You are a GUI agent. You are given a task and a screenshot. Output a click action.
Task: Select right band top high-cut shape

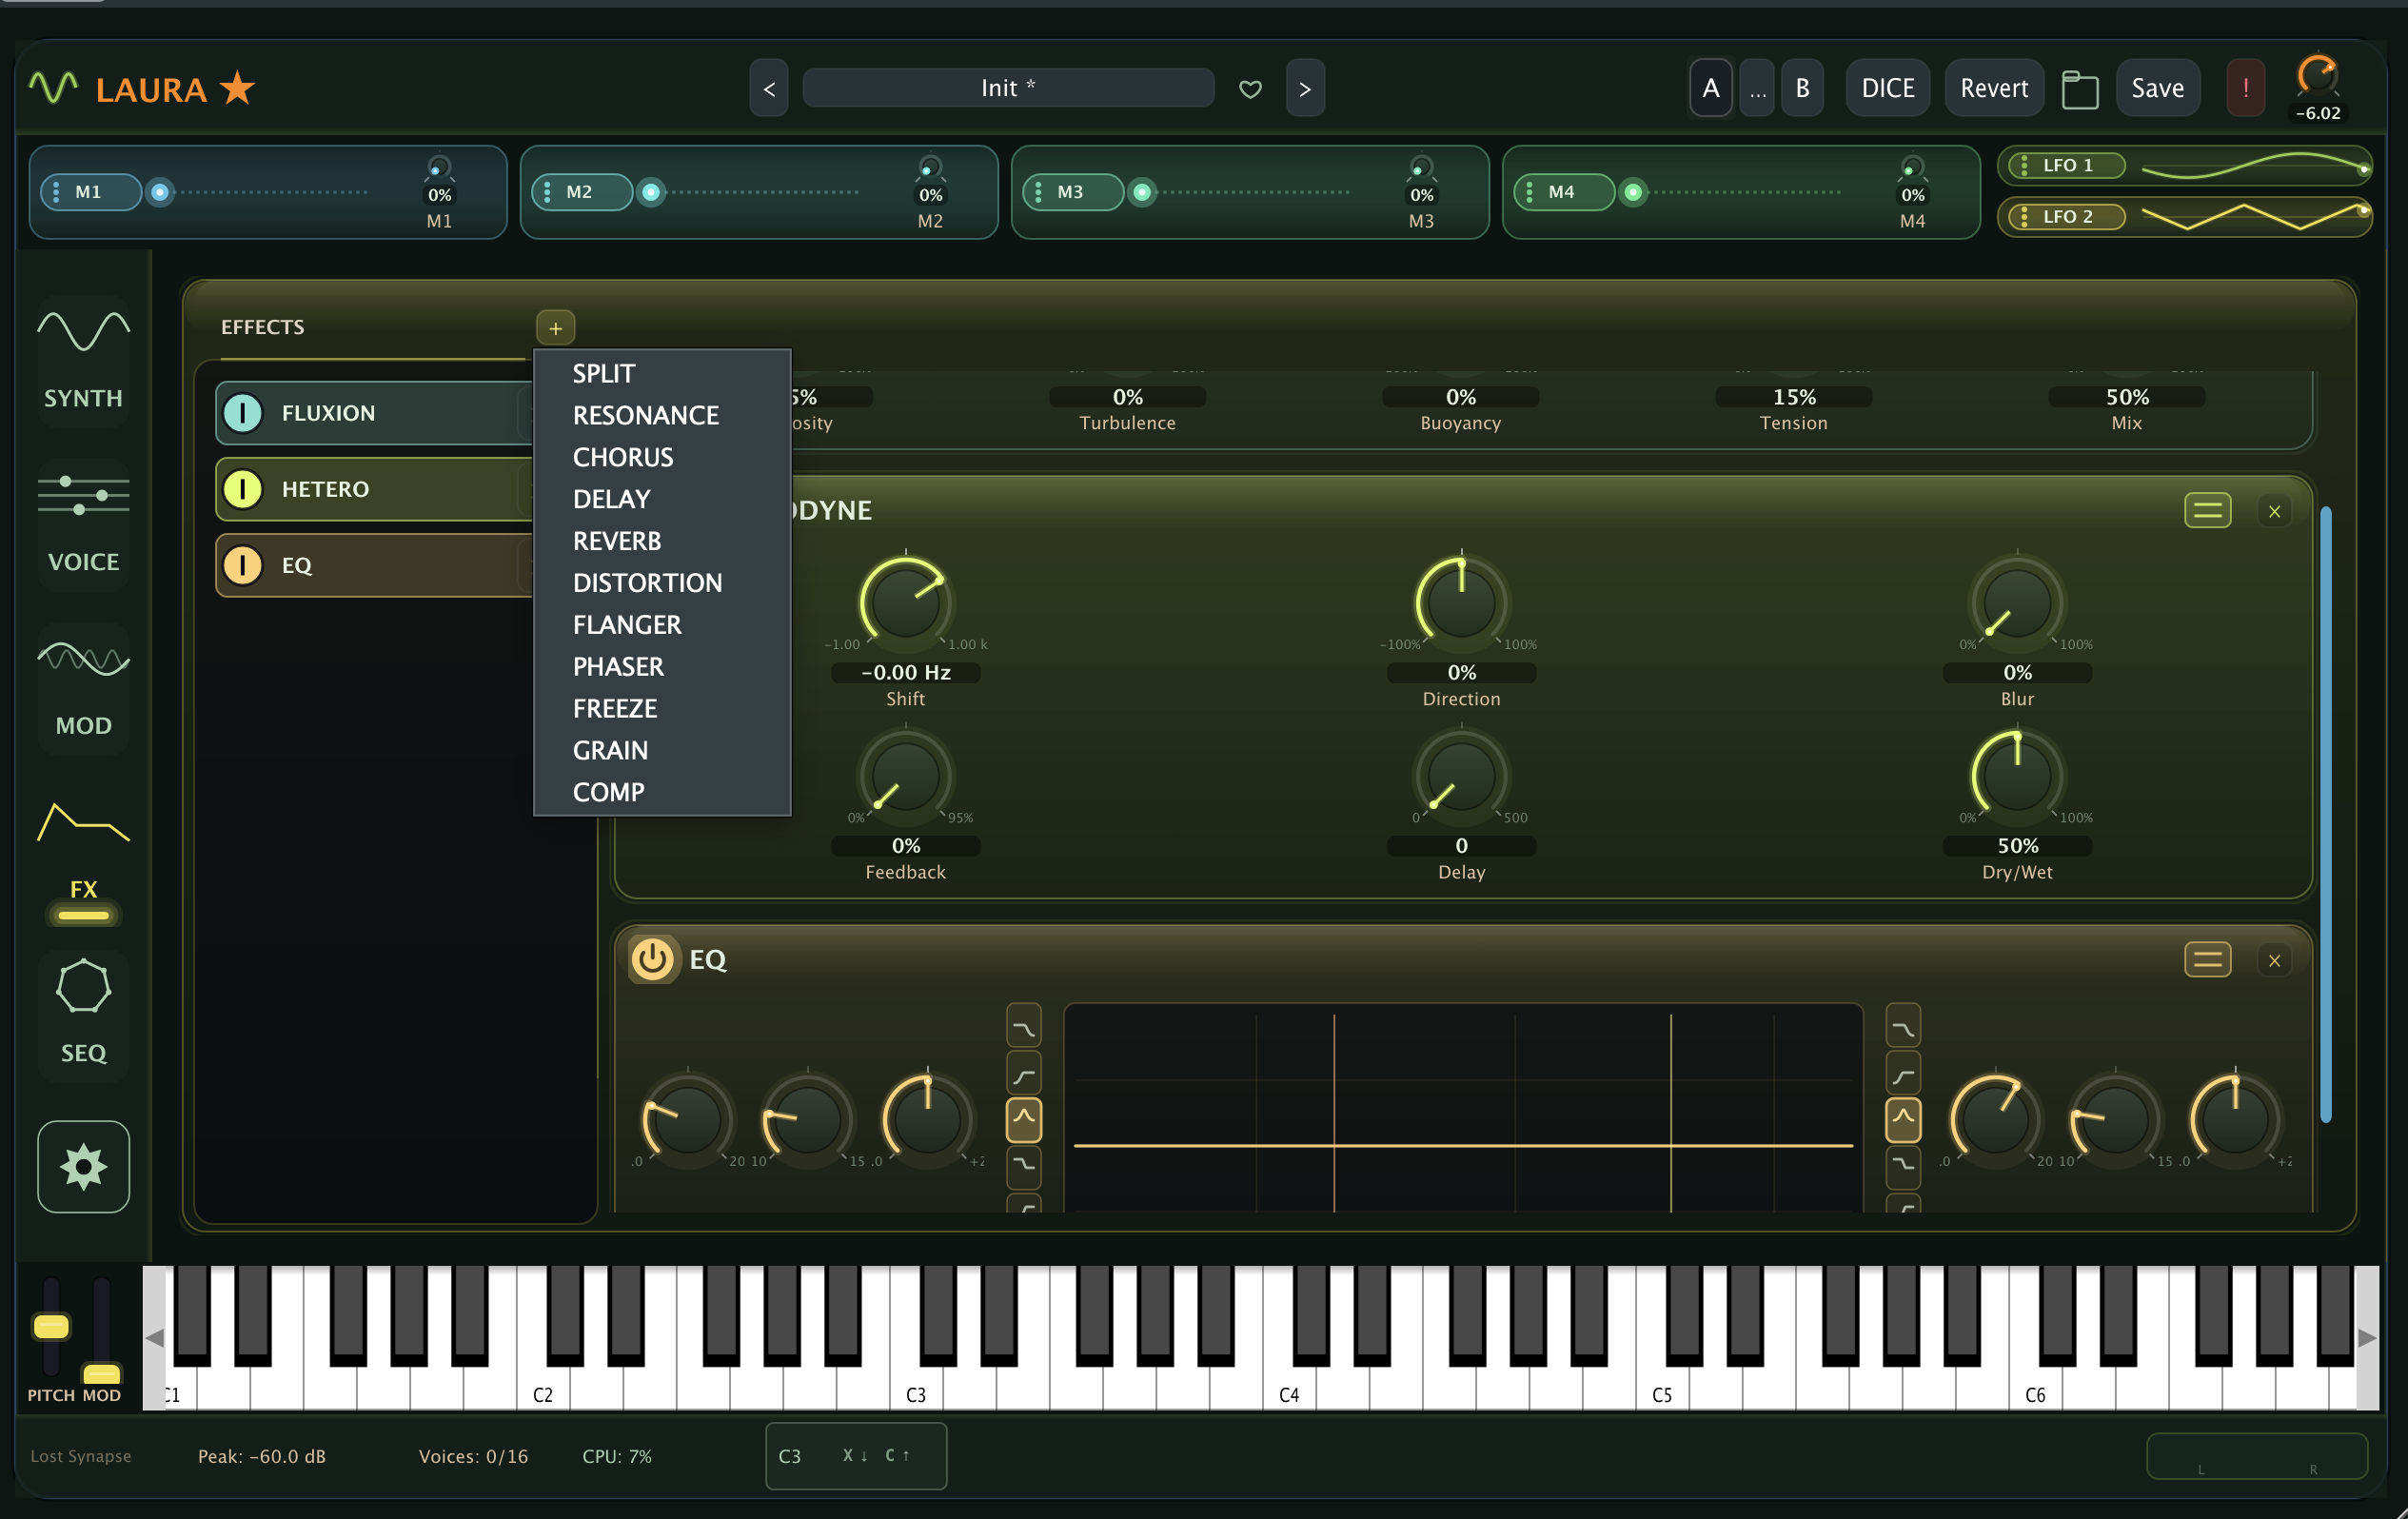[1902, 1027]
